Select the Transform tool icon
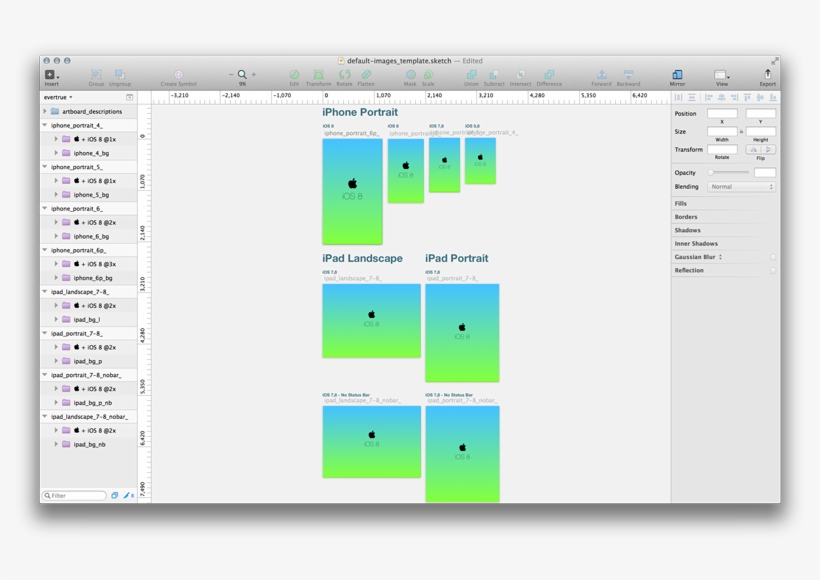 pos(318,75)
